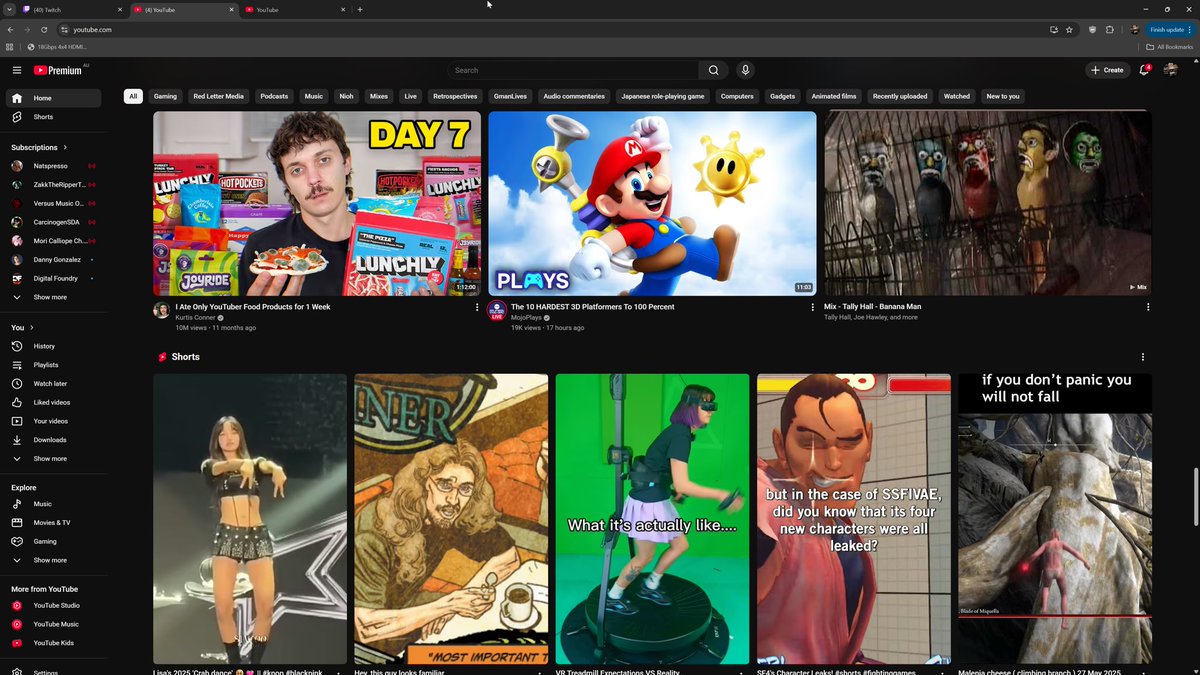Open the Subscriptions header chevron

point(66,147)
